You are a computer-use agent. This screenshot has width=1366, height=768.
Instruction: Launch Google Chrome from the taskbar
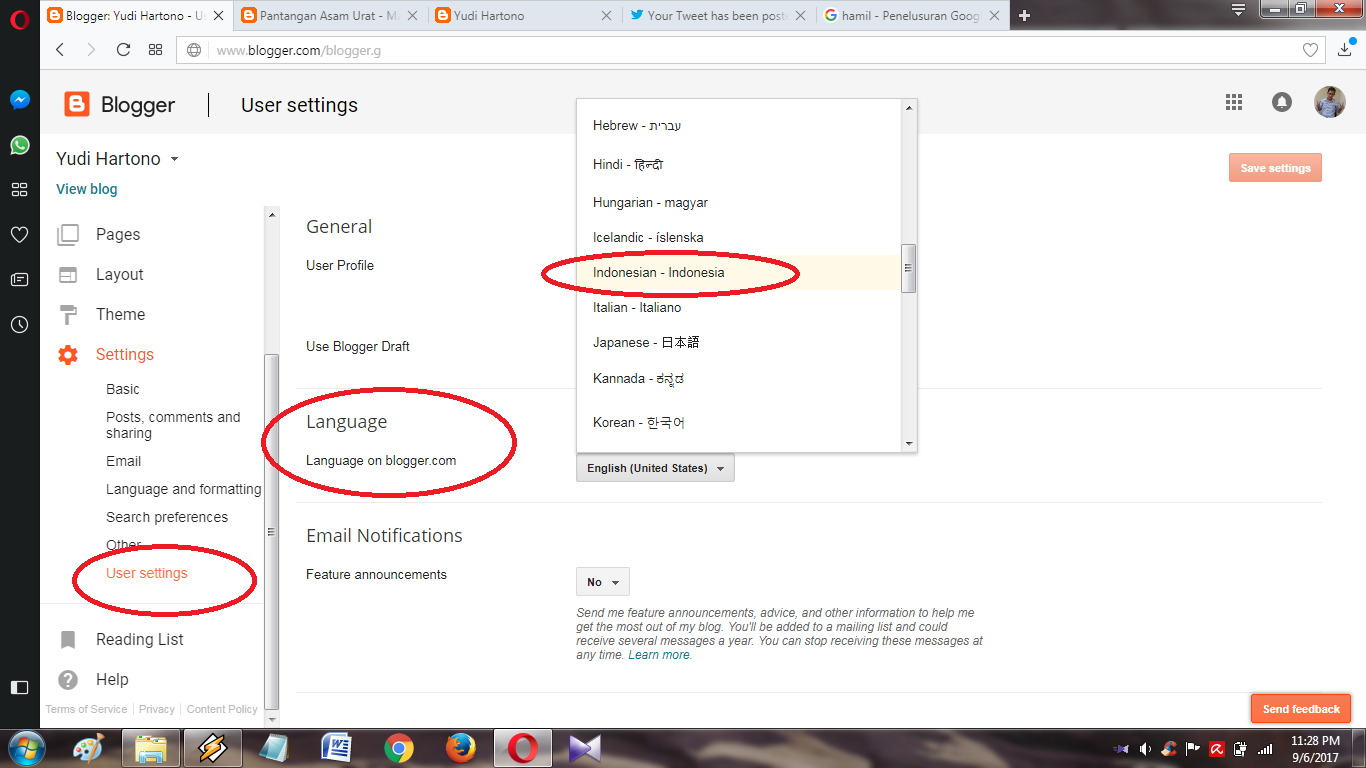[399, 748]
